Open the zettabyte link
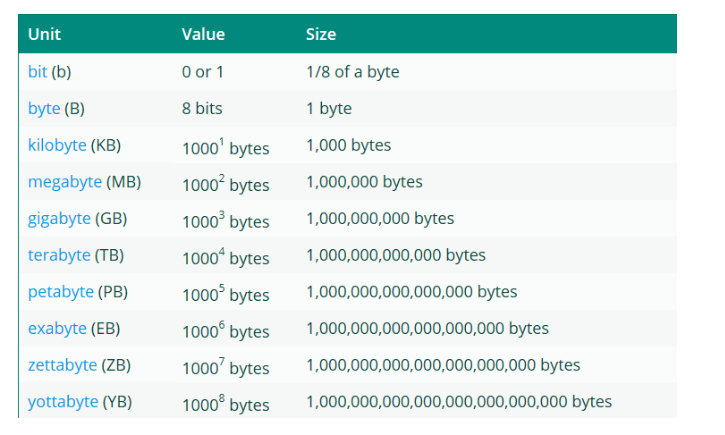The height and width of the screenshot is (435, 725). (x=63, y=365)
